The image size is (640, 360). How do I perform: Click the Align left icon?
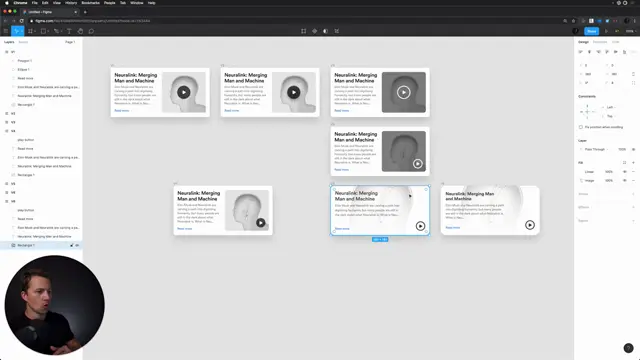point(580,52)
